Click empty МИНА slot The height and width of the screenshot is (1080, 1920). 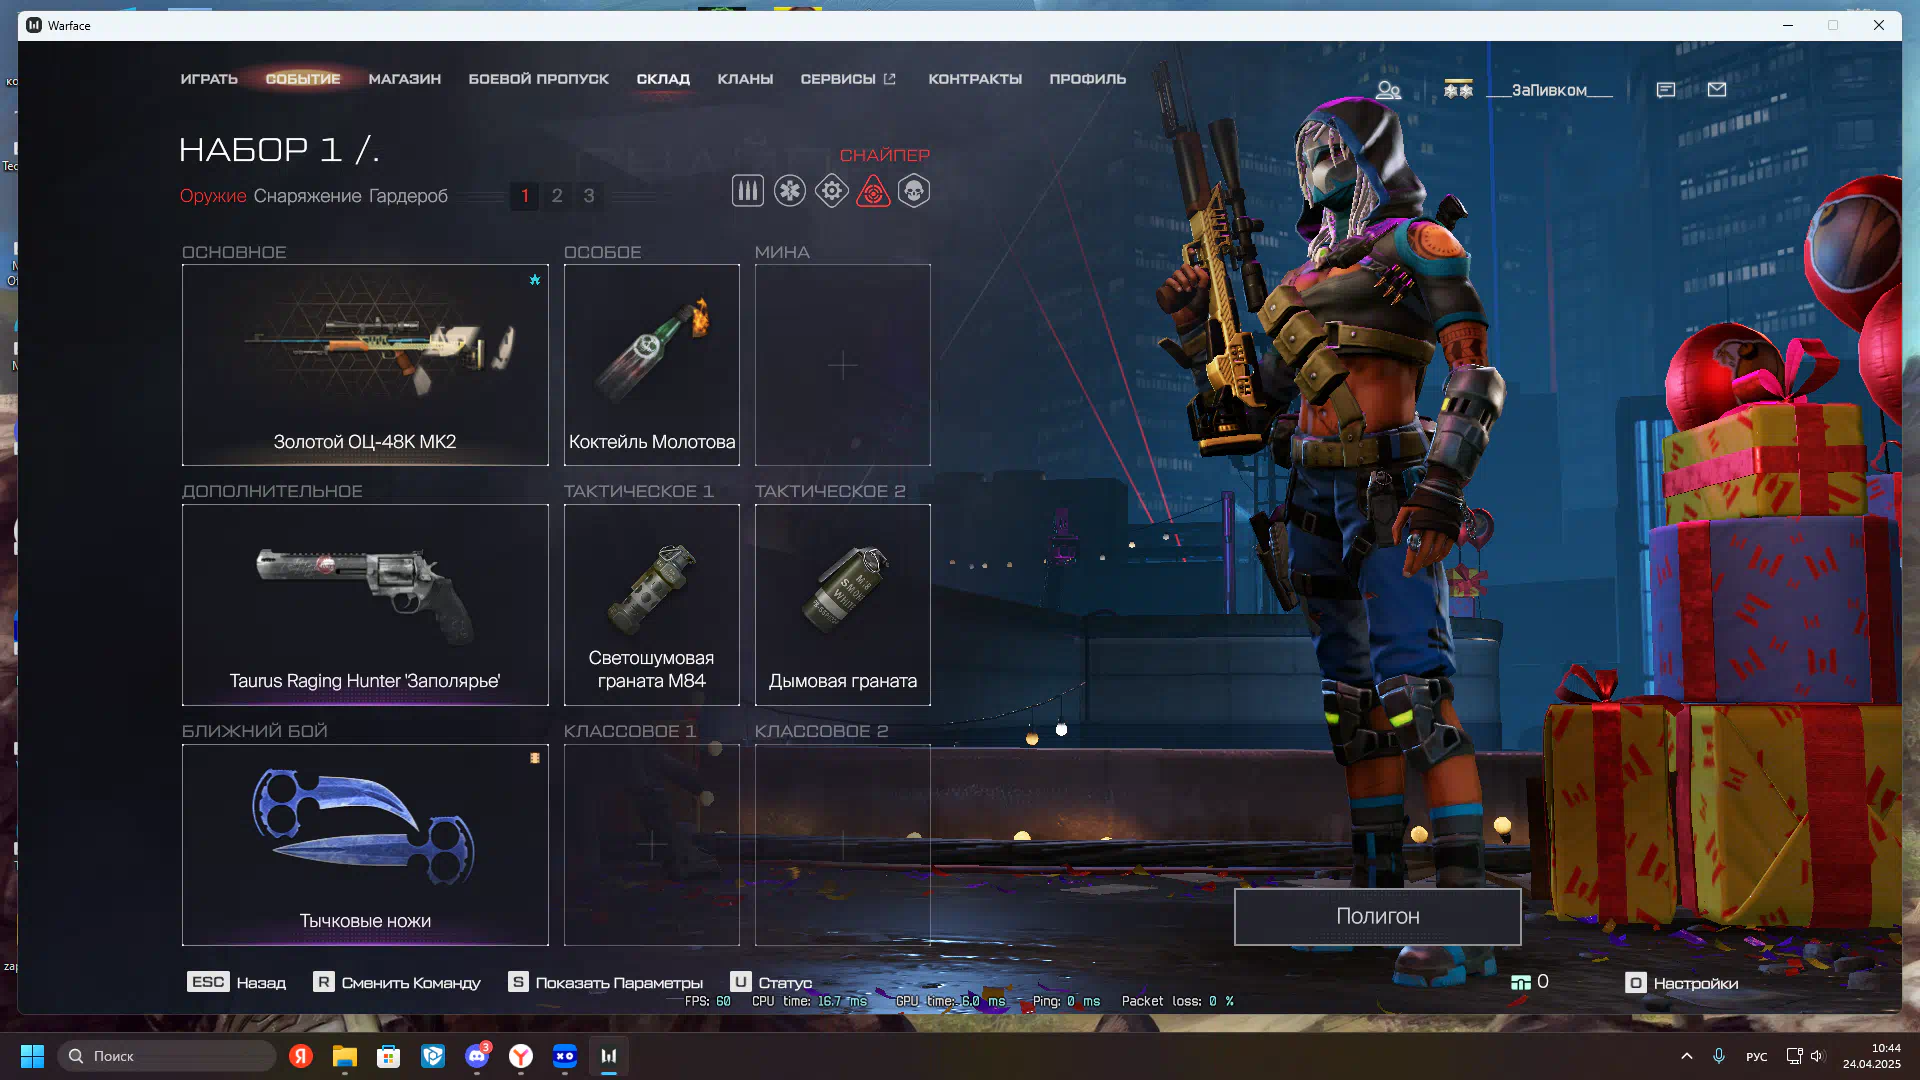843,365
